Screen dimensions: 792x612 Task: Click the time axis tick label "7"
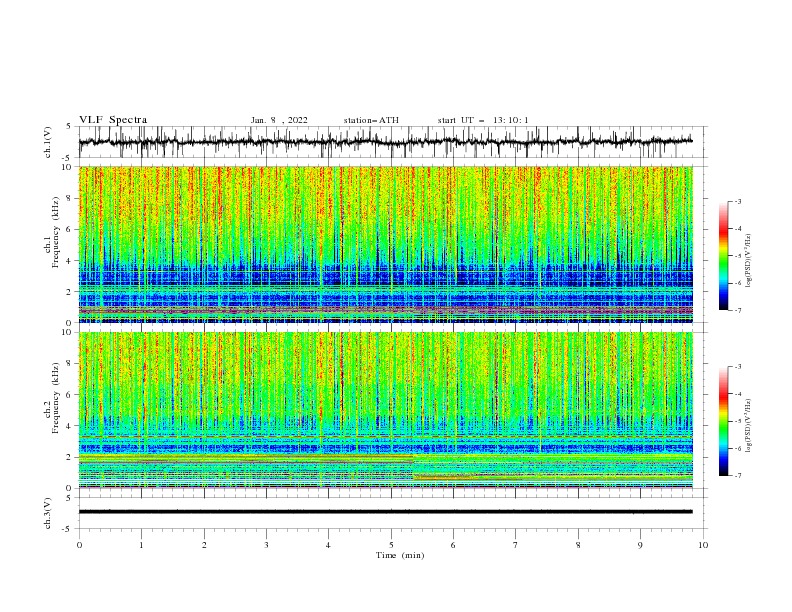[516, 545]
